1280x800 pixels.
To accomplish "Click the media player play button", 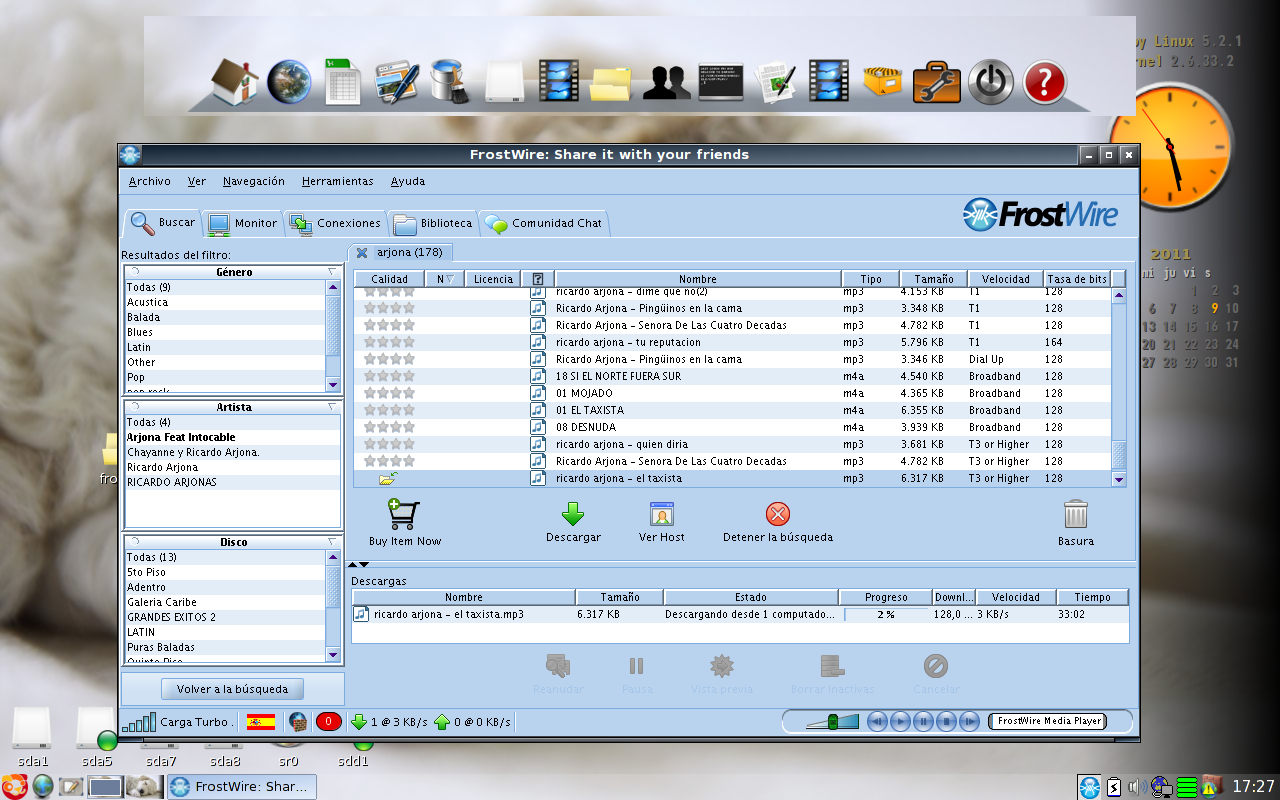I will tap(900, 721).
